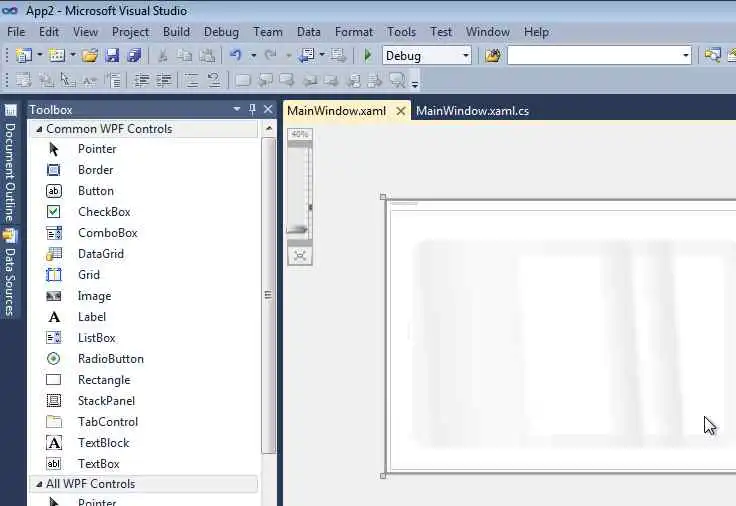Screen dimensions: 736x506
Task: Click the Toolbox vertical scrollbar
Action: (268, 296)
